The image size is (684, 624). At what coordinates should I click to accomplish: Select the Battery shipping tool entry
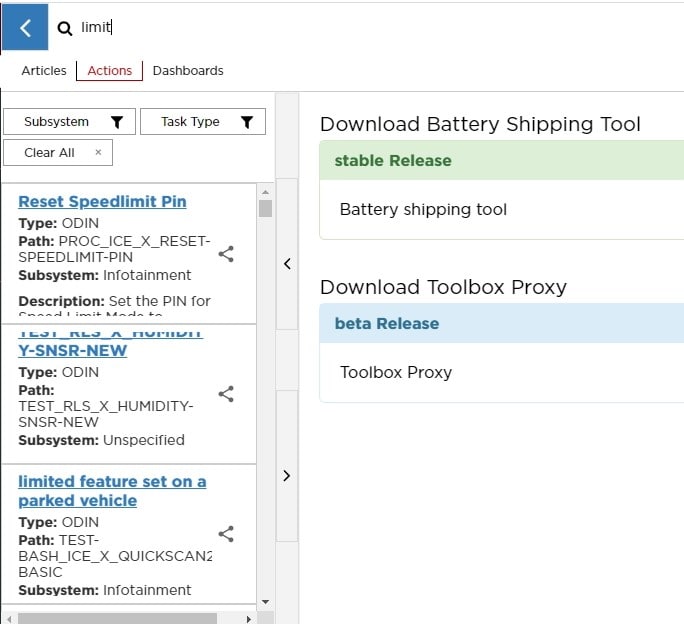[x=423, y=210]
